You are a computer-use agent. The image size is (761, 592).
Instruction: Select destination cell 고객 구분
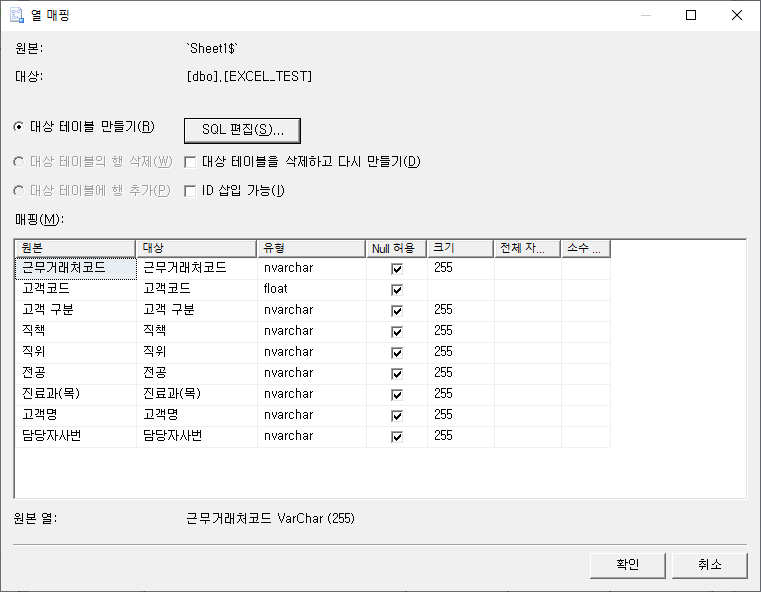tap(196, 310)
